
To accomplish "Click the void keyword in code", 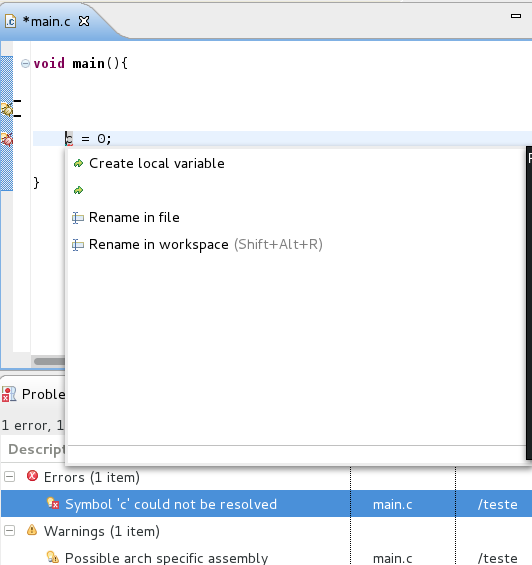I will (x=49, y=63).
